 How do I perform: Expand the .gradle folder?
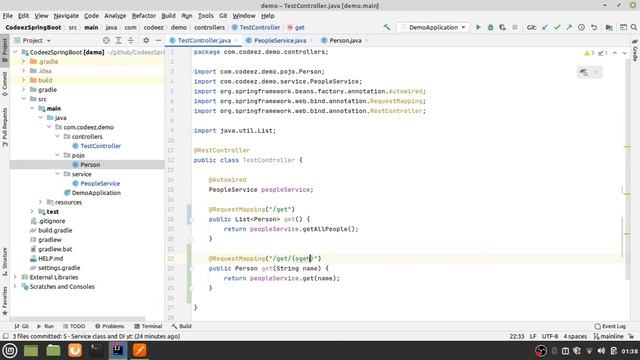pos(24,61)
